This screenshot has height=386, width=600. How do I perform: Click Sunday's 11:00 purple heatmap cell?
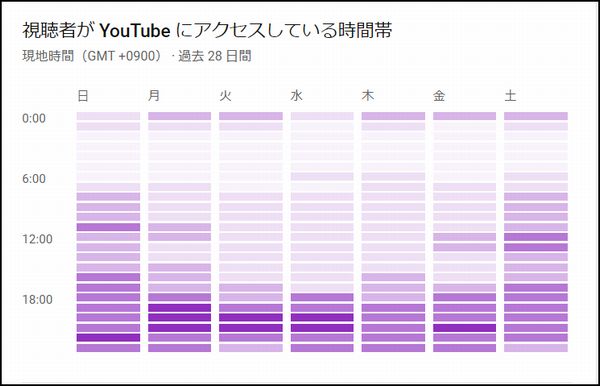[x=108, y=227]
